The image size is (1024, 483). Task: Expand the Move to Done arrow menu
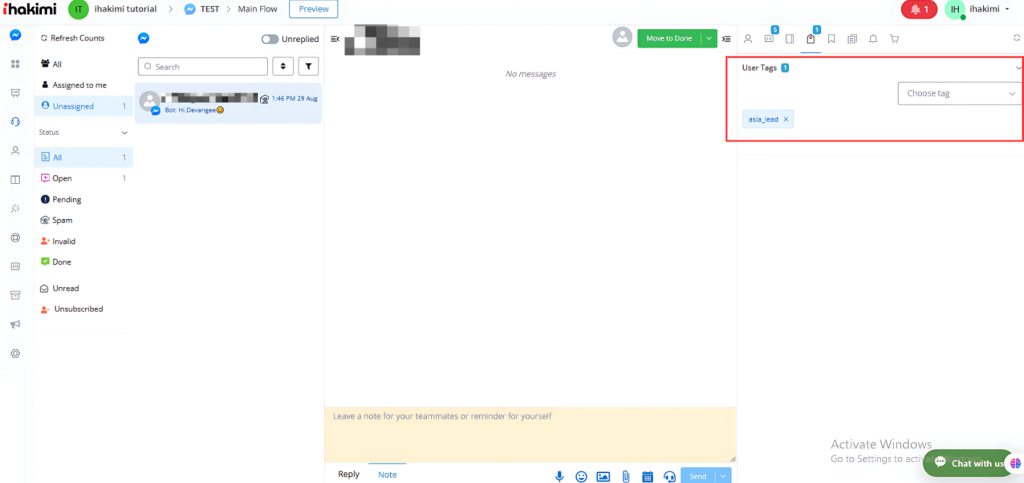pos(709,38)
